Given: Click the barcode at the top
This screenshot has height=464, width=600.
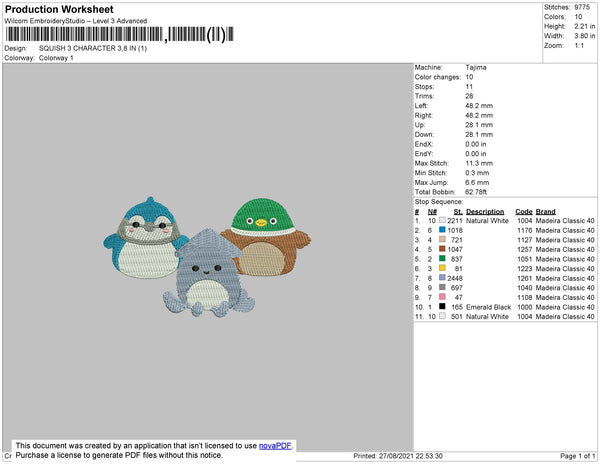Looking at the screenshot, I should point(119,34).
